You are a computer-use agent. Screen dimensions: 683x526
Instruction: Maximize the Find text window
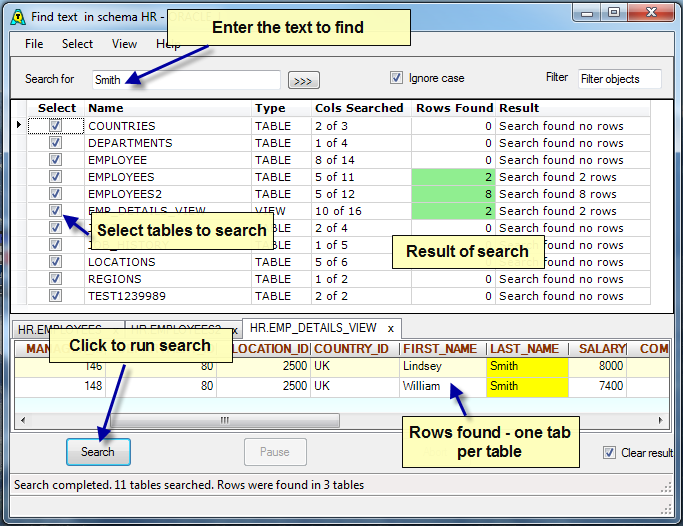click(614, 13)
